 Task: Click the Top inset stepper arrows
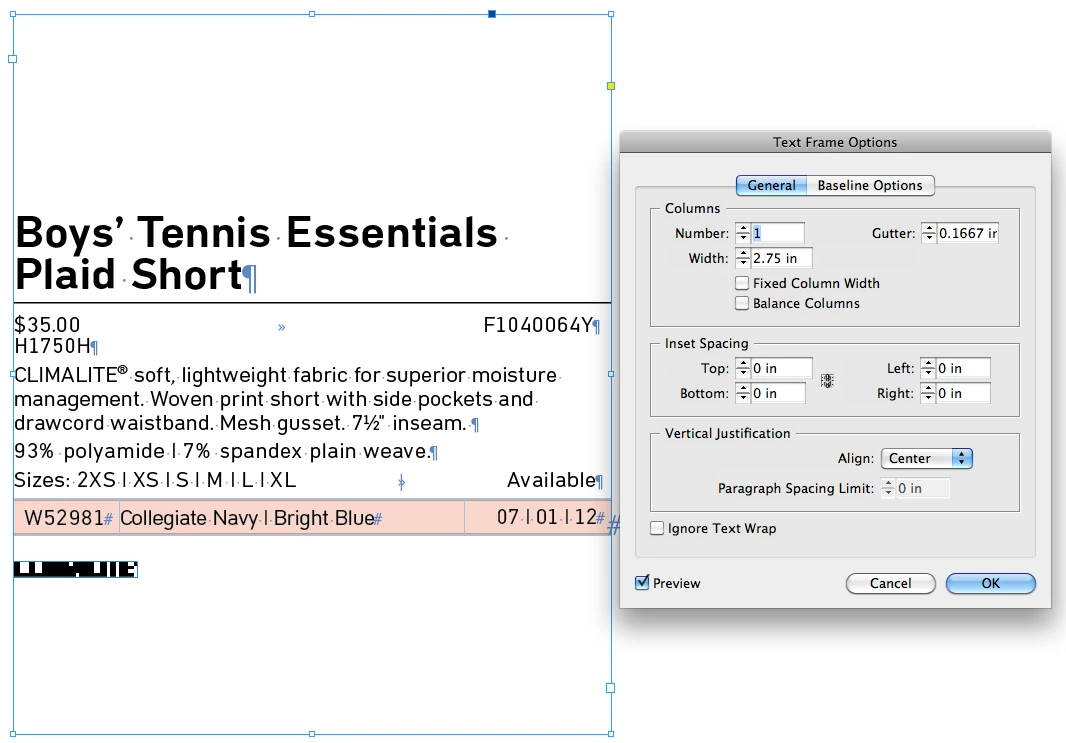click(x=742, y=368)
